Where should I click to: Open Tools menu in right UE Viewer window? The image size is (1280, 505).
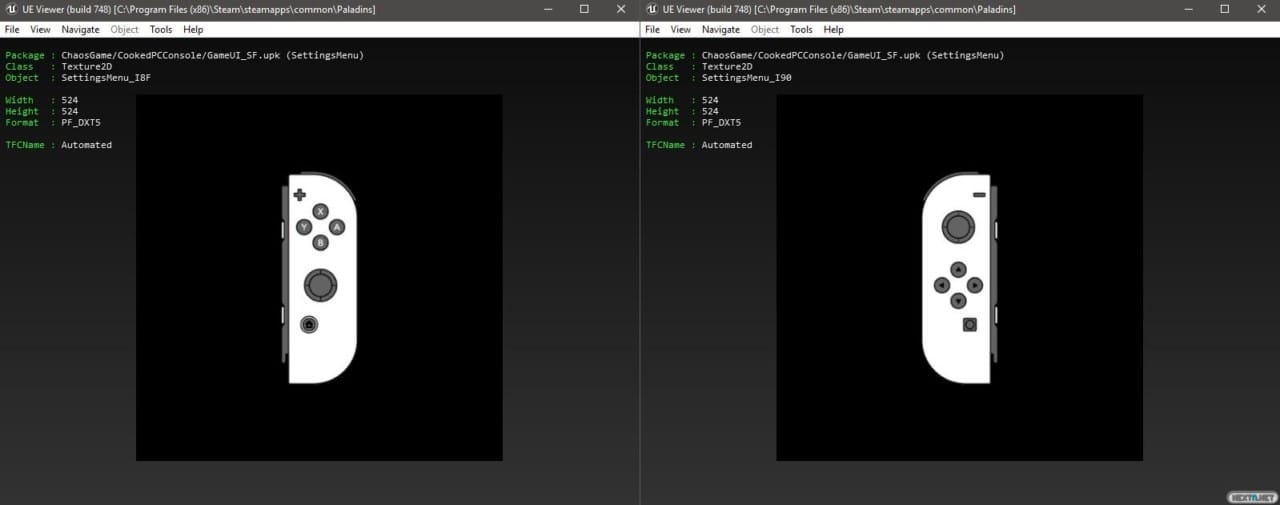pos(801,30)
